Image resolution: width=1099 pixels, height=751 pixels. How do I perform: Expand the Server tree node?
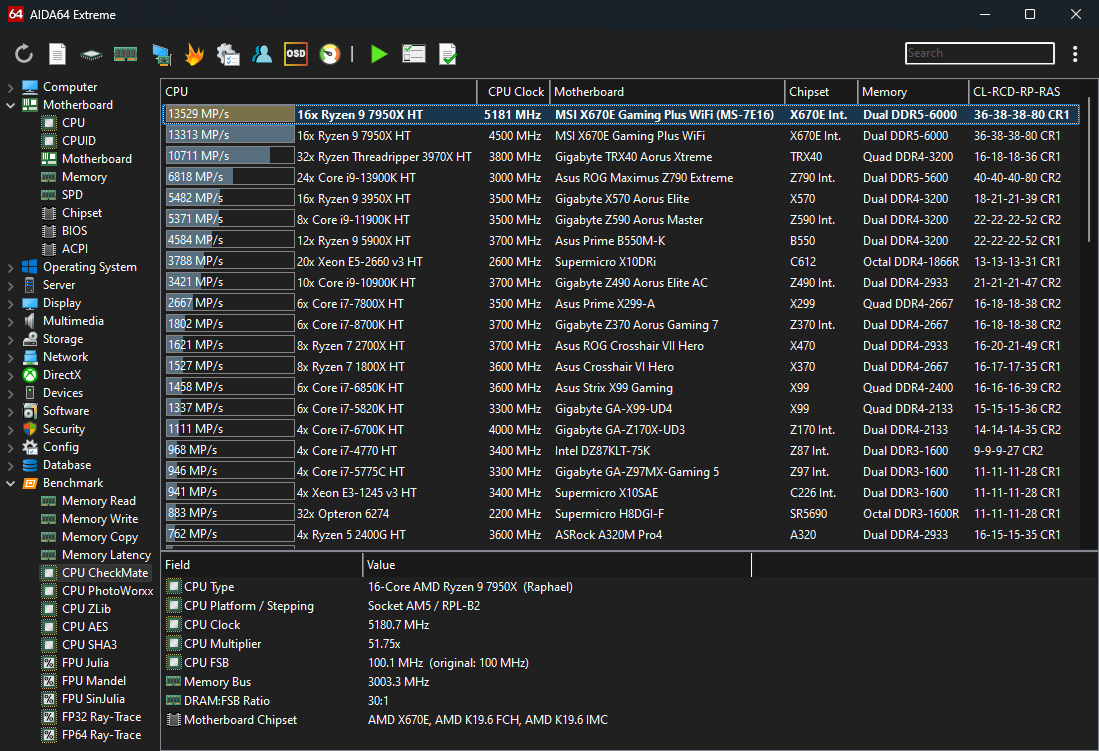[x=11, y=285]
